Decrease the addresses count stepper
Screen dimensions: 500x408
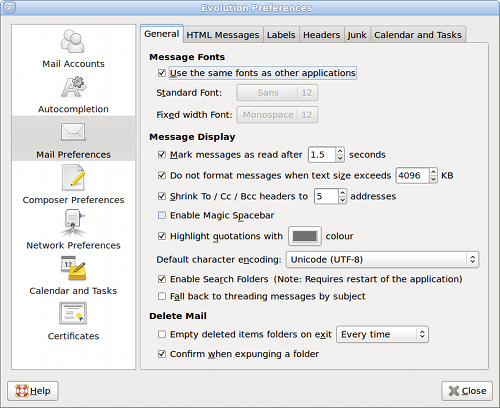point(342,200)
